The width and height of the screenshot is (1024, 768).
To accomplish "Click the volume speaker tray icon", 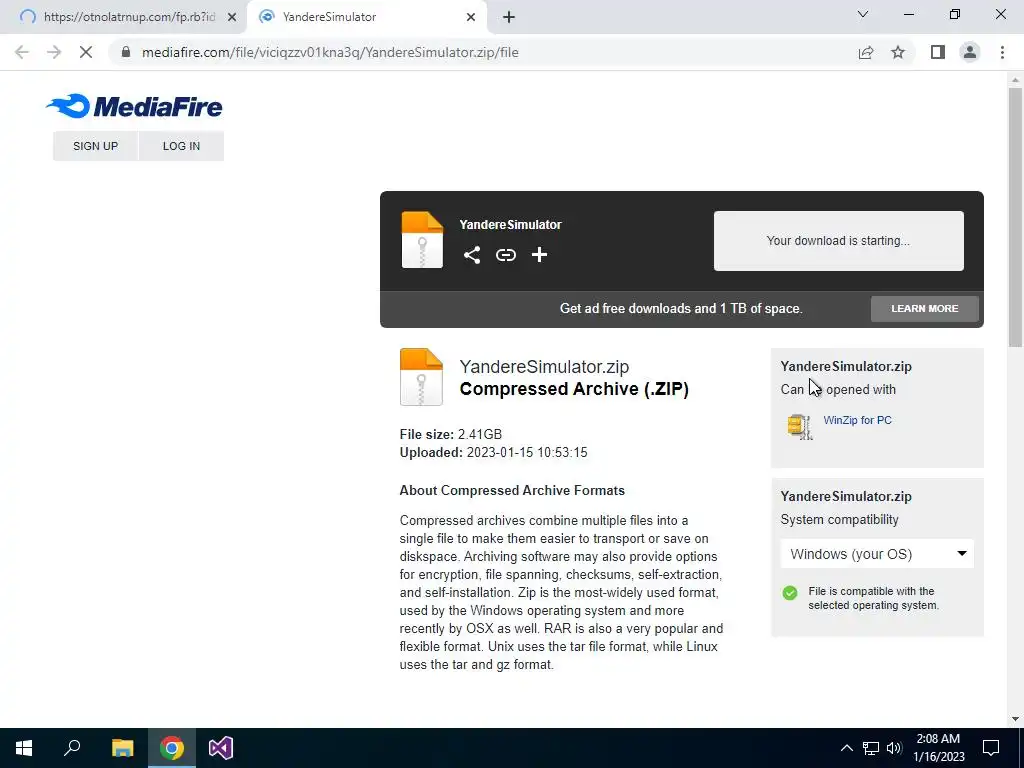I will pyautogui.click(x=894, y=748).
